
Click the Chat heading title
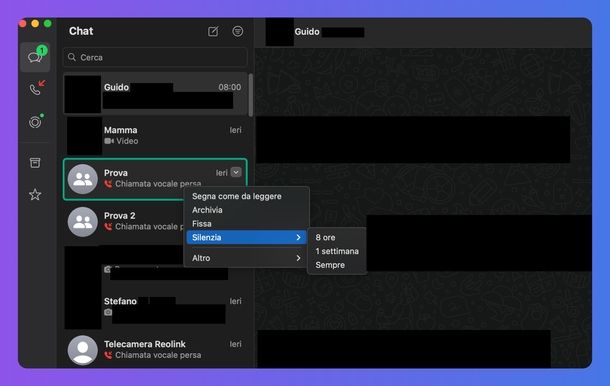(x=81, y=31)
